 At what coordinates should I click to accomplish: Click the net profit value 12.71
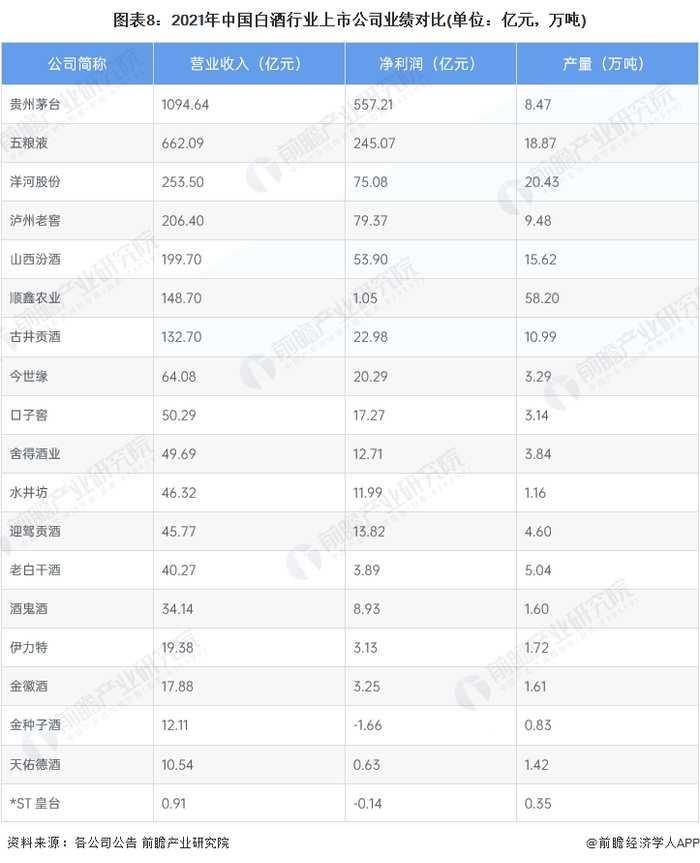click(x=368, y=454)
